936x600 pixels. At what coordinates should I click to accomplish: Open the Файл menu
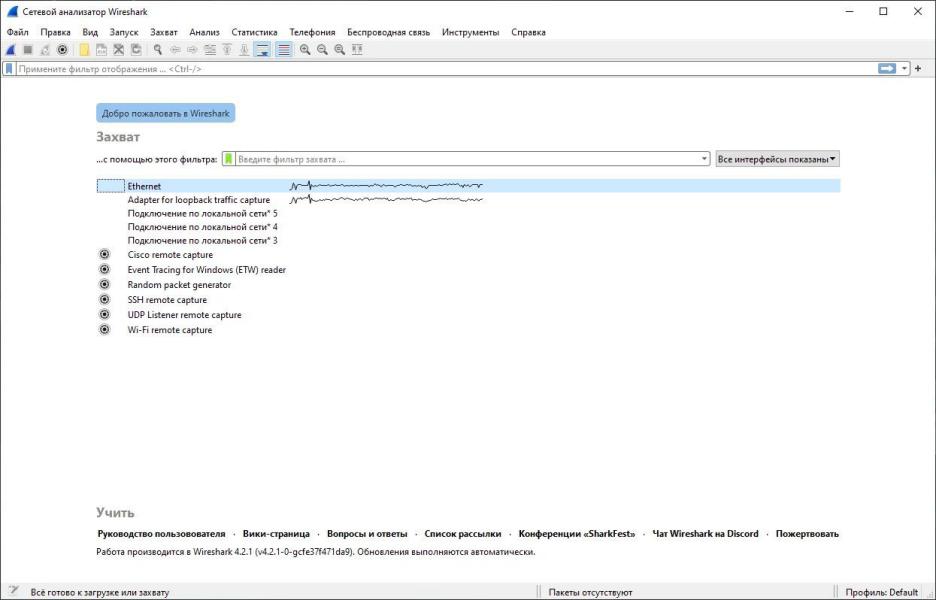(x=18, y=32)
